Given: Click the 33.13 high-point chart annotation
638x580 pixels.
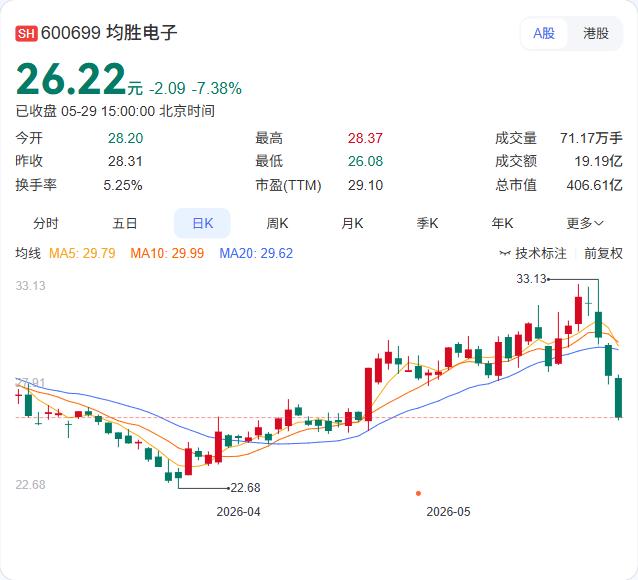Looking at the screenshot, I should tap(531, 279).
